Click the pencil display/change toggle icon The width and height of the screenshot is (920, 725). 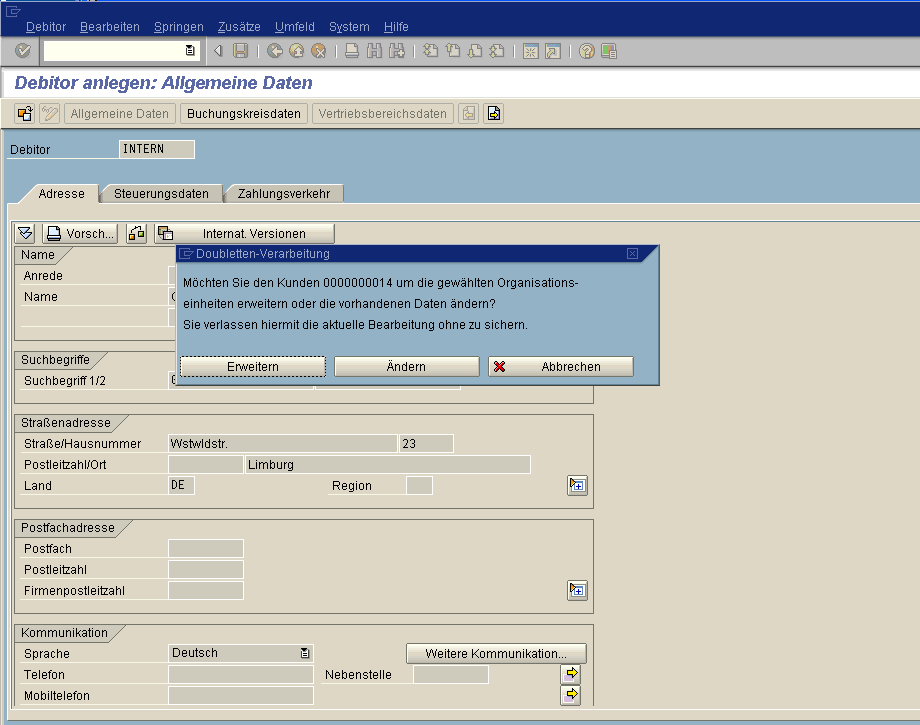50,113
